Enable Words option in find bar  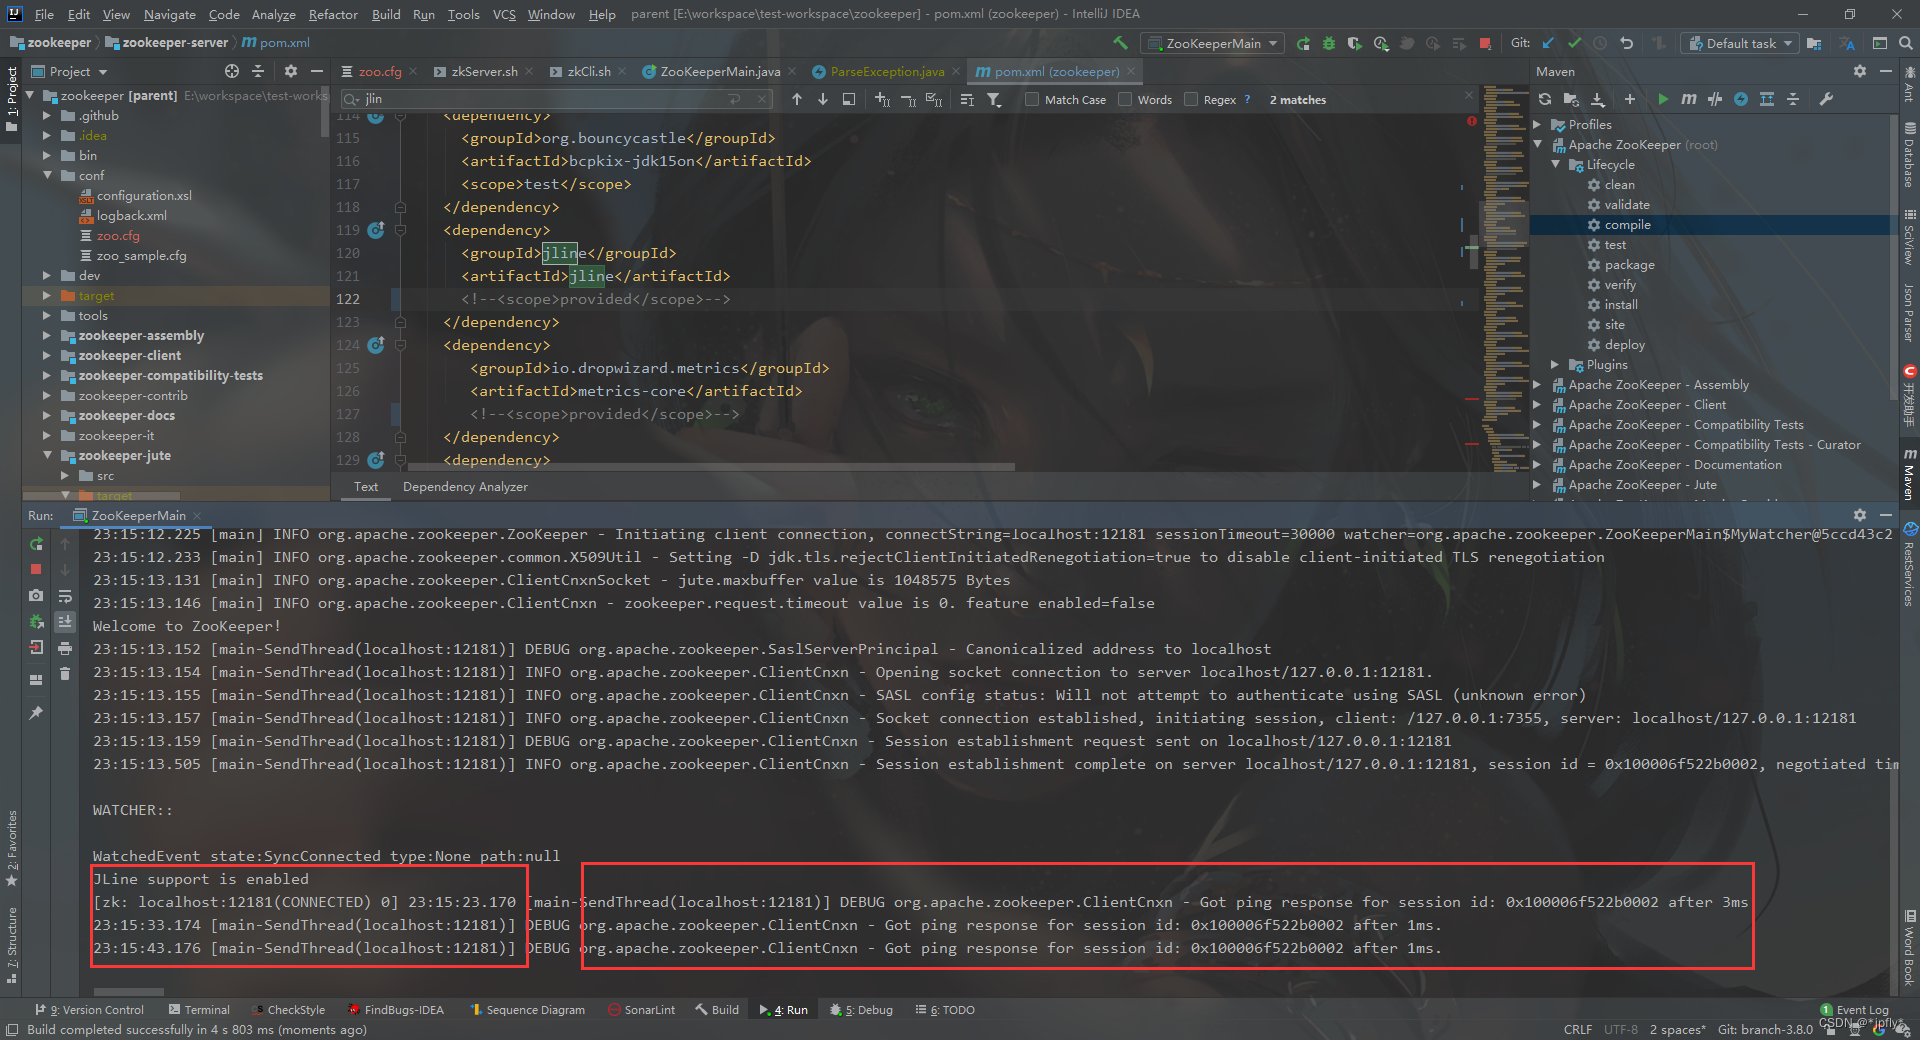coord(1145,100)
